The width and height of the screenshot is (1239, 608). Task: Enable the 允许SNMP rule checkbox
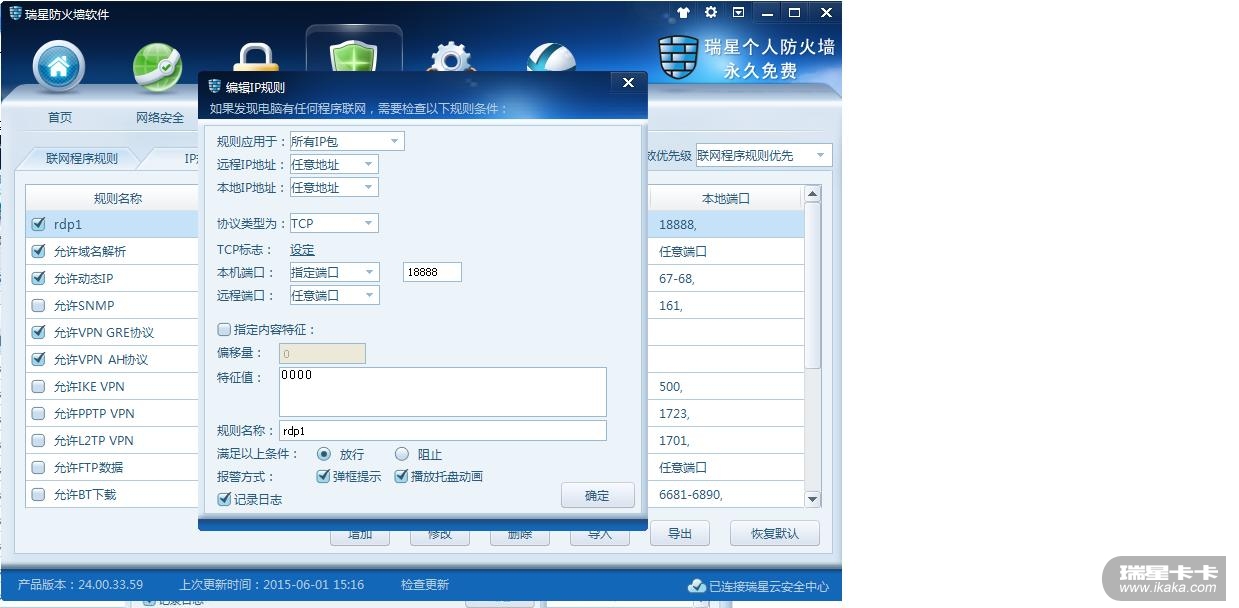(x=39, y=305)
